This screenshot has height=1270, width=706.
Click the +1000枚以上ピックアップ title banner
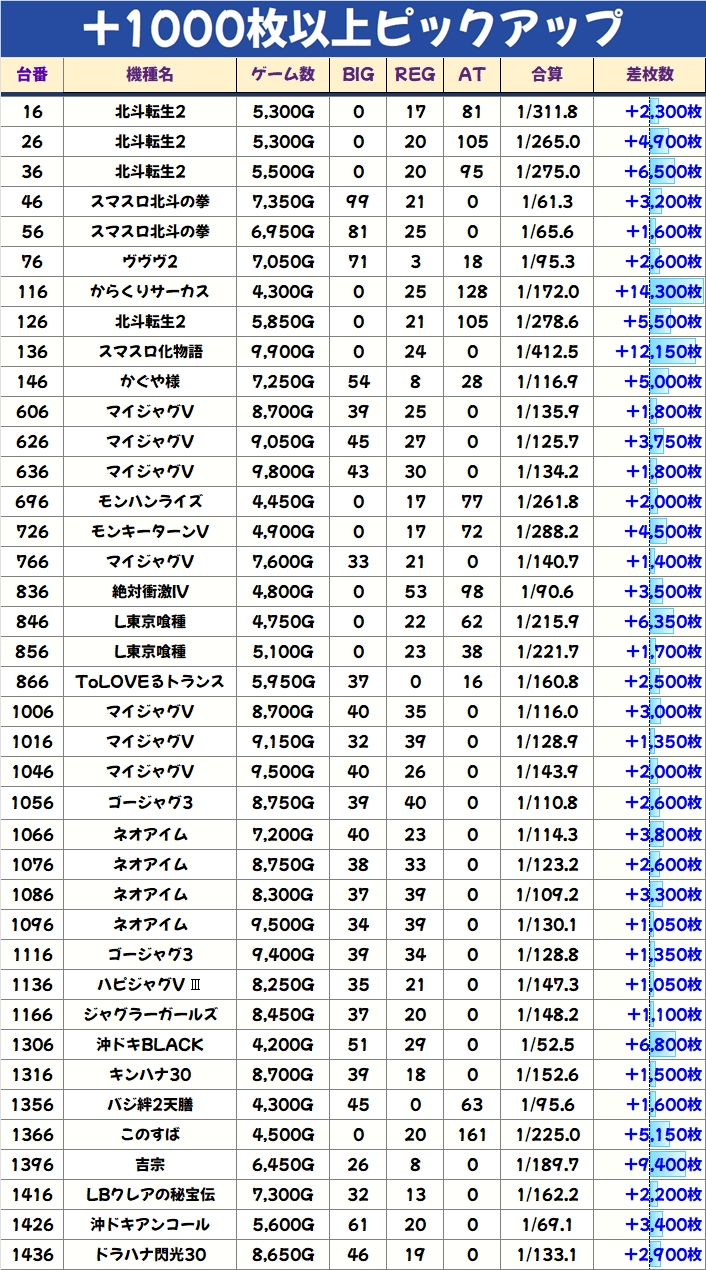pyautogui.click(x=353, y=29)
